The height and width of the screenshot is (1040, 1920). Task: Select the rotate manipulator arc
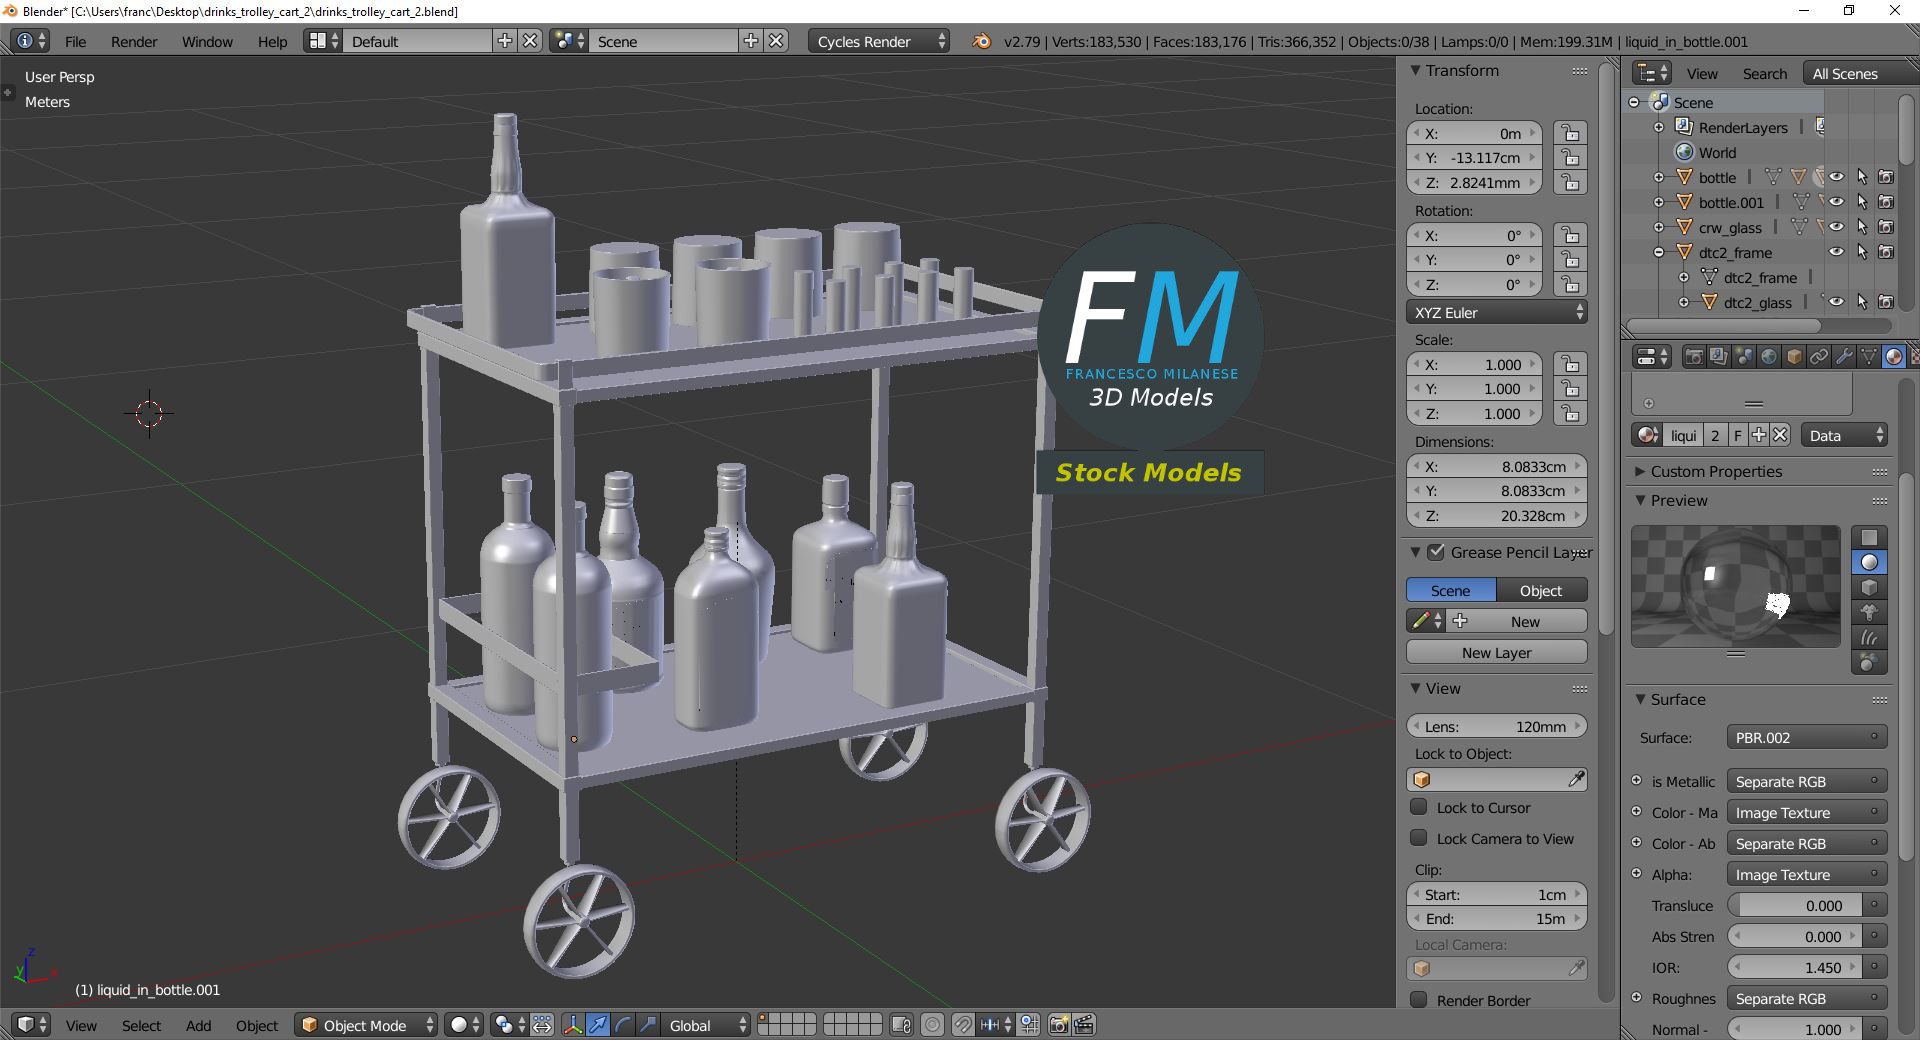click(x=623, y=1025)
